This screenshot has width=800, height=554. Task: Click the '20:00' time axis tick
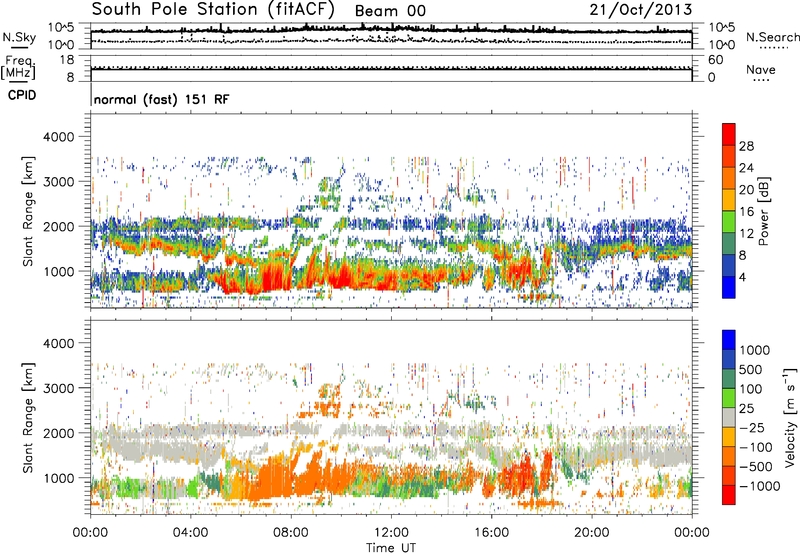point(592,533)
